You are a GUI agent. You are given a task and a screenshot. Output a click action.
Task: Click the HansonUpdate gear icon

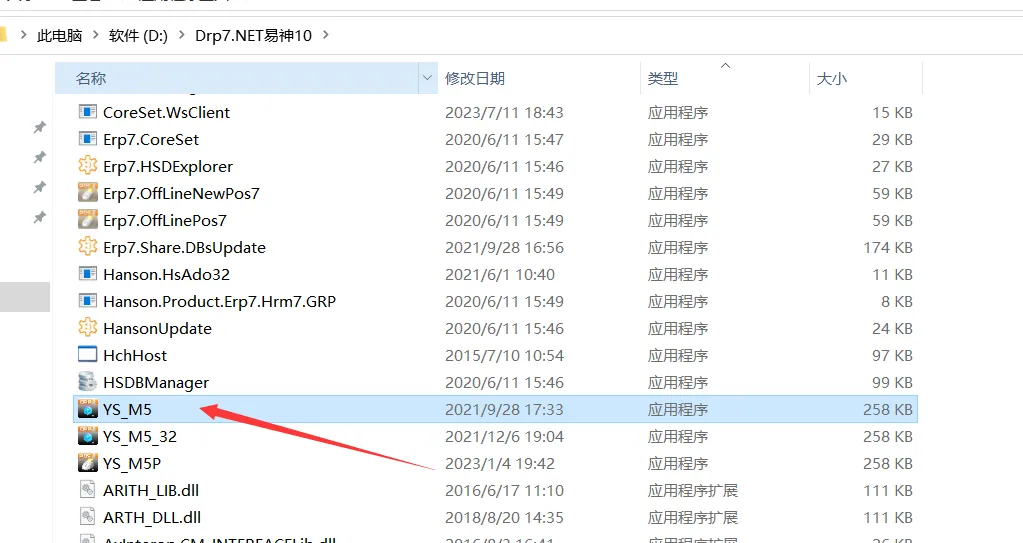[x=88, y=328]
